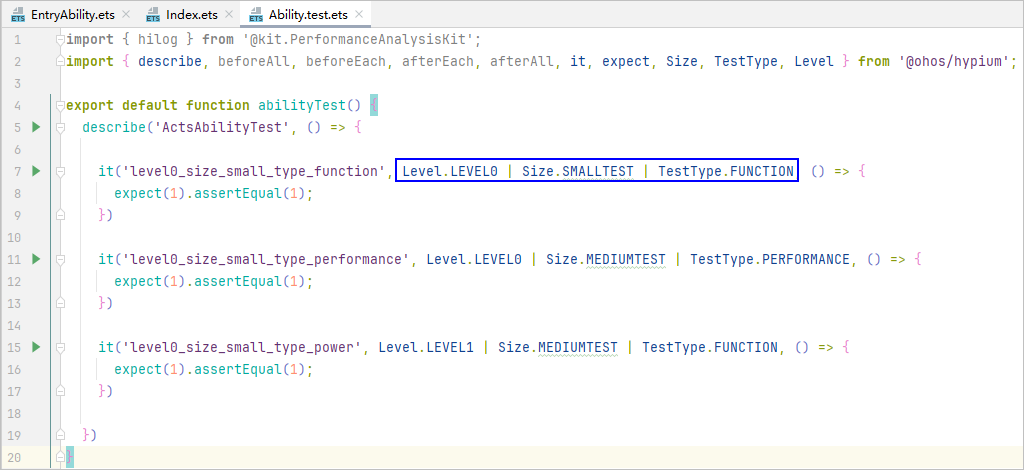
Task: Run the level0_size_small_type_performance test from gutter
Action: 36,259
